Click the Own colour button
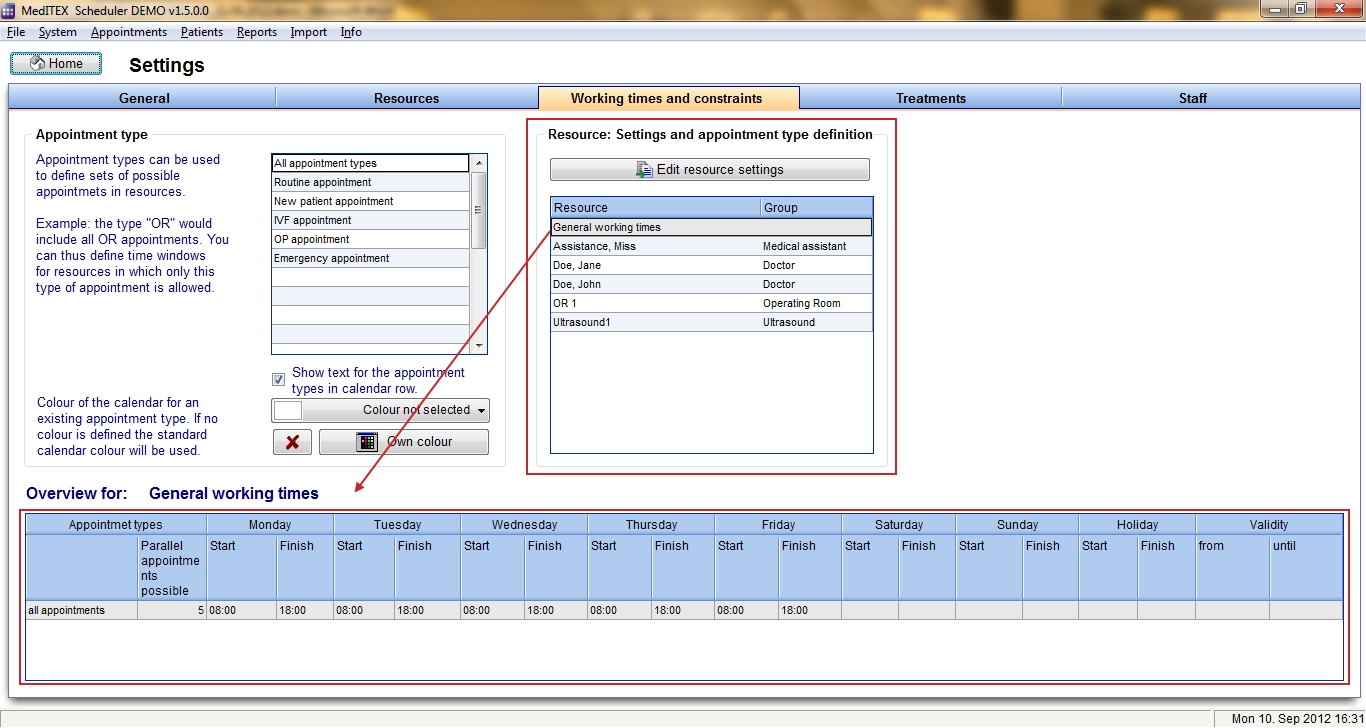The width and height of the screenshot is (1366, 728). [404, 442]
